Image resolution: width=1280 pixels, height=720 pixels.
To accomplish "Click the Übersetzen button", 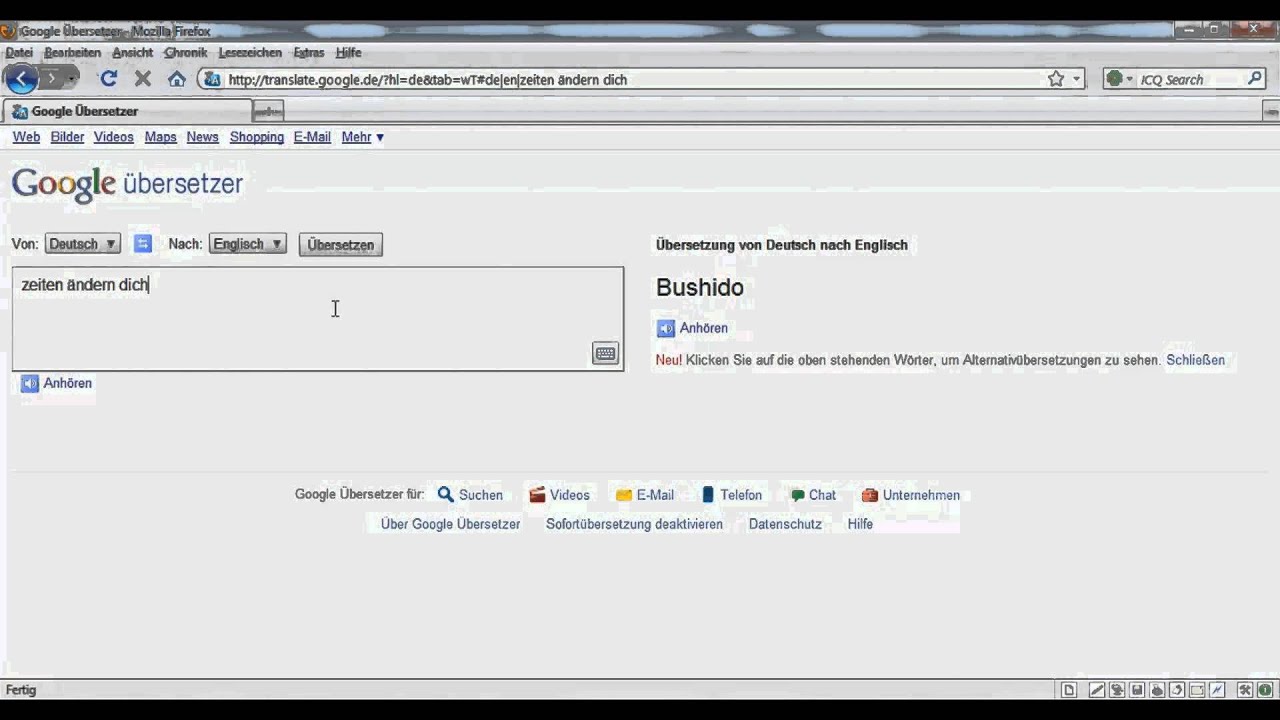I will 341,244.
